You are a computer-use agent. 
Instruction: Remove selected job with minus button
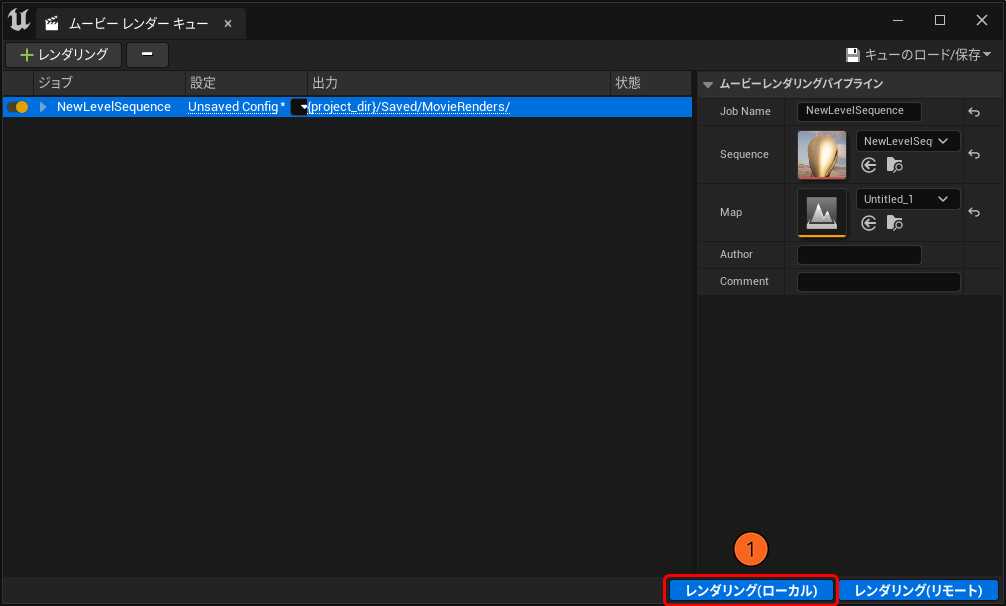[147, 55]
